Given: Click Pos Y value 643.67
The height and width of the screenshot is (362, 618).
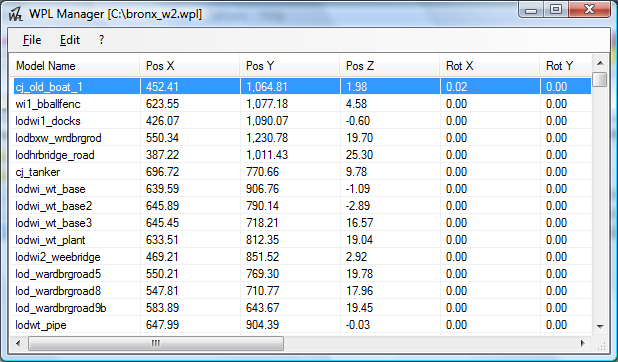Looking at the screenshot, I should (x=262, y=308).
